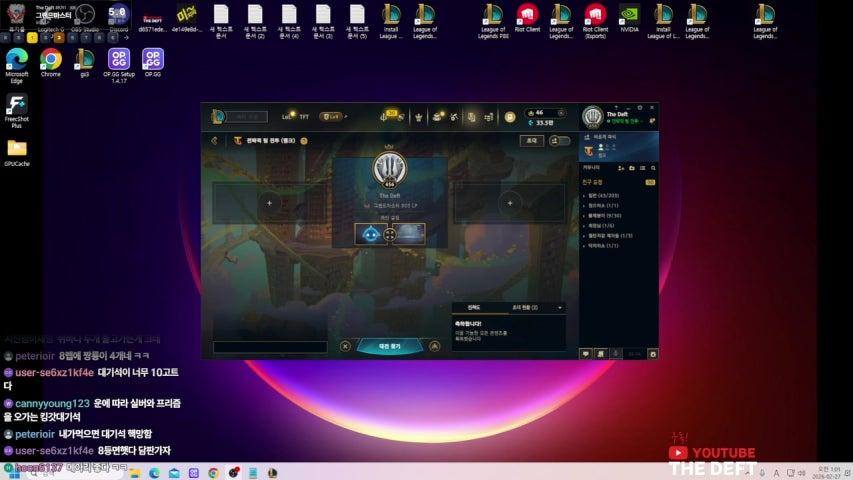Click the League of Legends logo in client
Image resolution: width=853 pixels, height=480 pixels.
click(218, 116)
